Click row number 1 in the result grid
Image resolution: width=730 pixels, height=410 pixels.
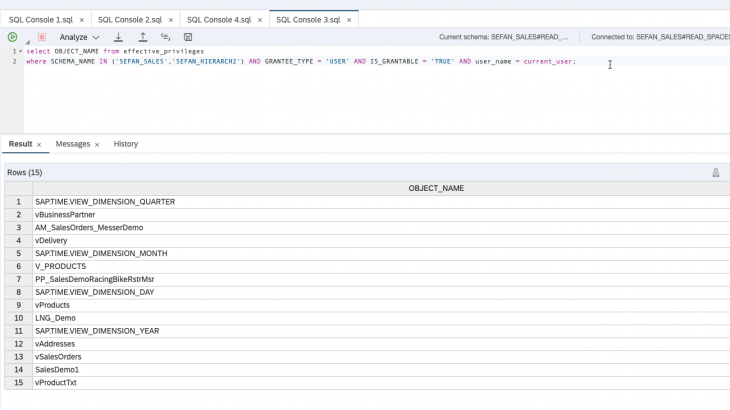click(19, 202)
